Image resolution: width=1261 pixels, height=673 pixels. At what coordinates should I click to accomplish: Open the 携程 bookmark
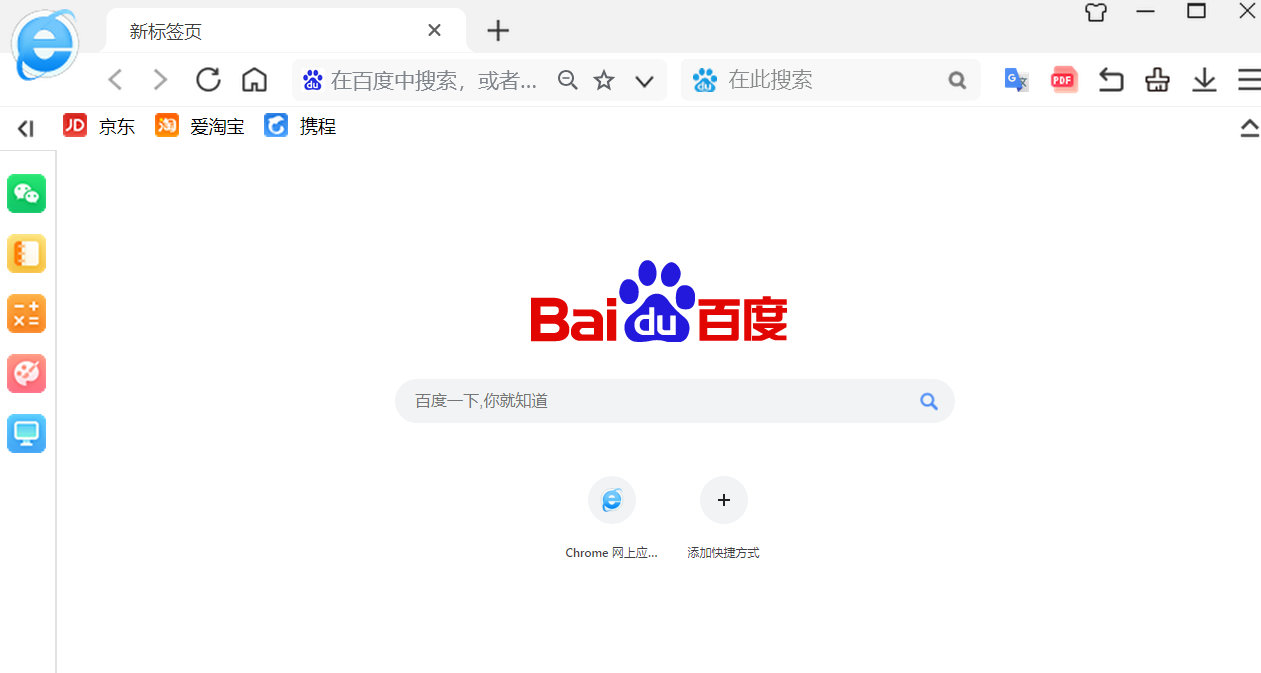click(x=300, y=126)
